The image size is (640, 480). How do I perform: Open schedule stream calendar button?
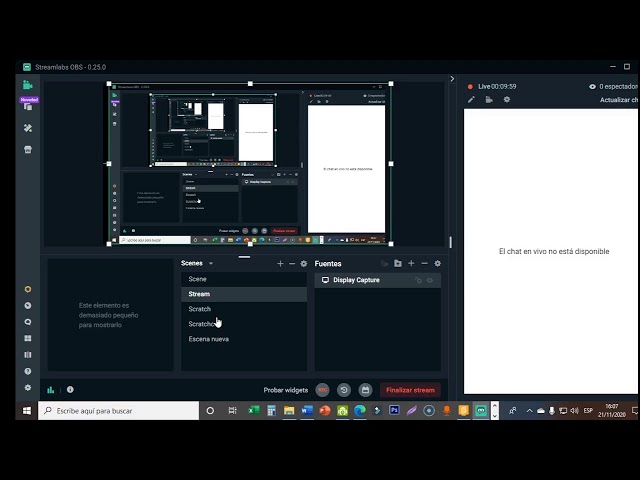click(x=365, y=390)
